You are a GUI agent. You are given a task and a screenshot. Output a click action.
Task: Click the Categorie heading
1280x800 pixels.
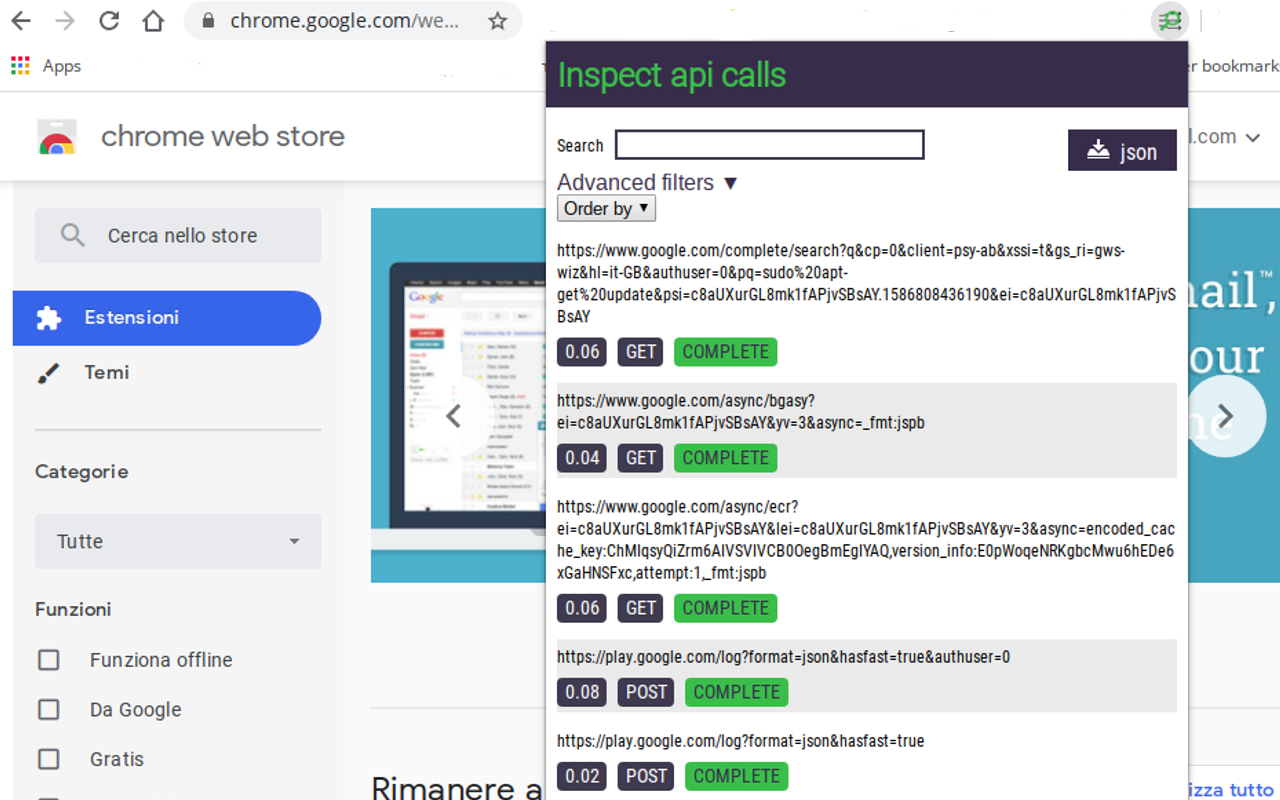(x=82, y=472)
